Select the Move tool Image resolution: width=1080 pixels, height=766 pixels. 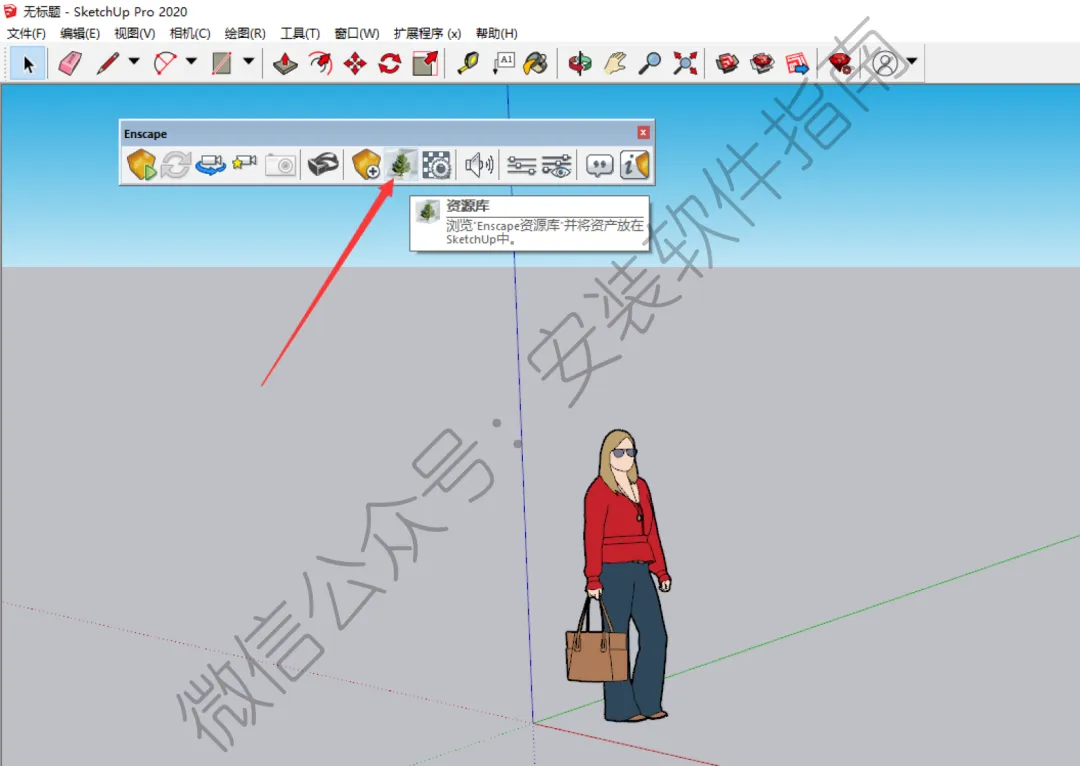tap(355, 63)
